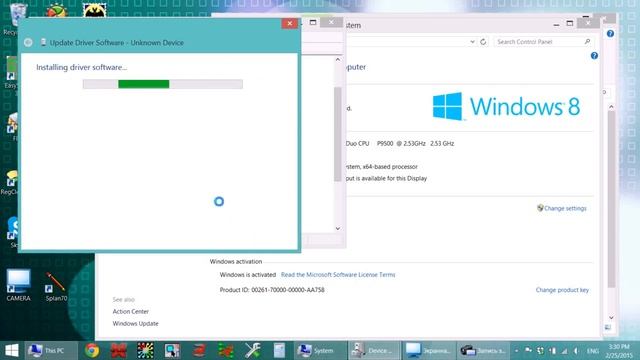Select the Product ID text
The width and height of the screenshot is (640, 360).
[x=272, y=290]
